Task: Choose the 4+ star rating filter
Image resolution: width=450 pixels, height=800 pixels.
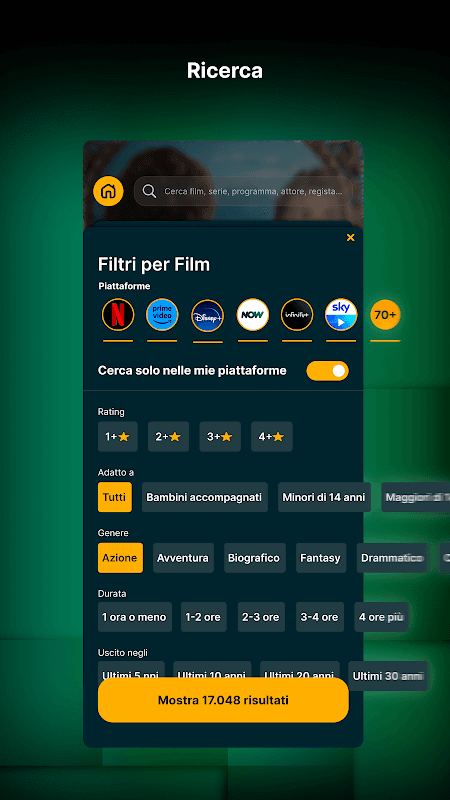Action: click(x=272, y=437)
